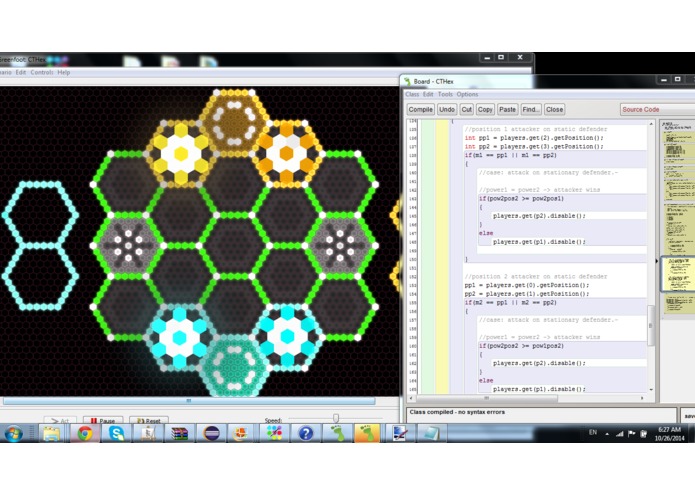Click the comment '//position 1 attacker on static defender'
The width and height of the screenshot is (695, 494).
point(535,129)
